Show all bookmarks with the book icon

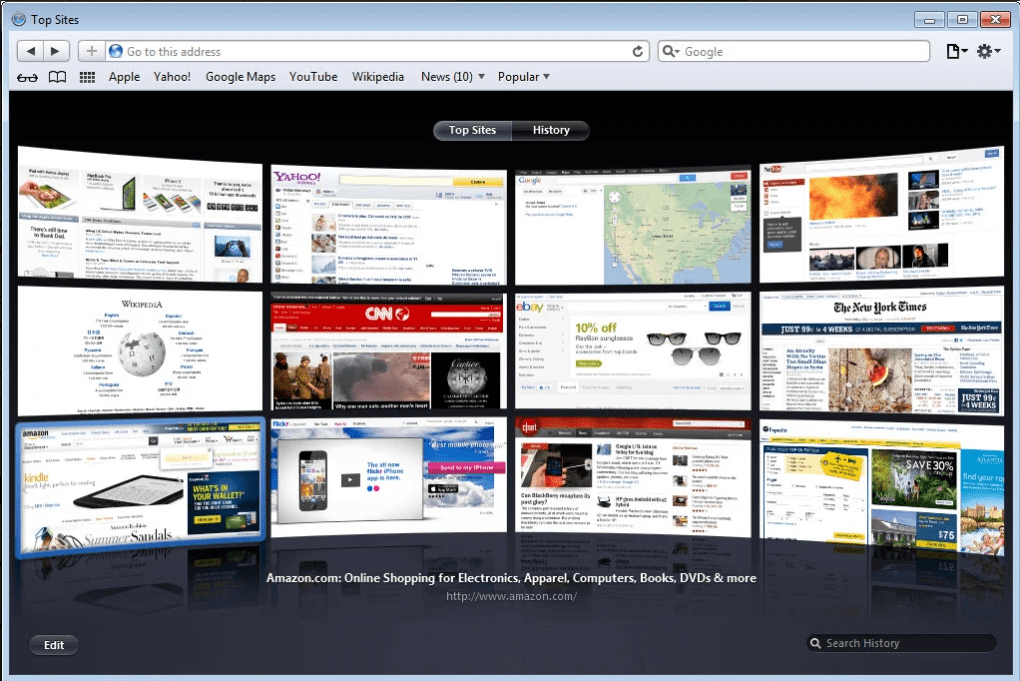[58, 77]
